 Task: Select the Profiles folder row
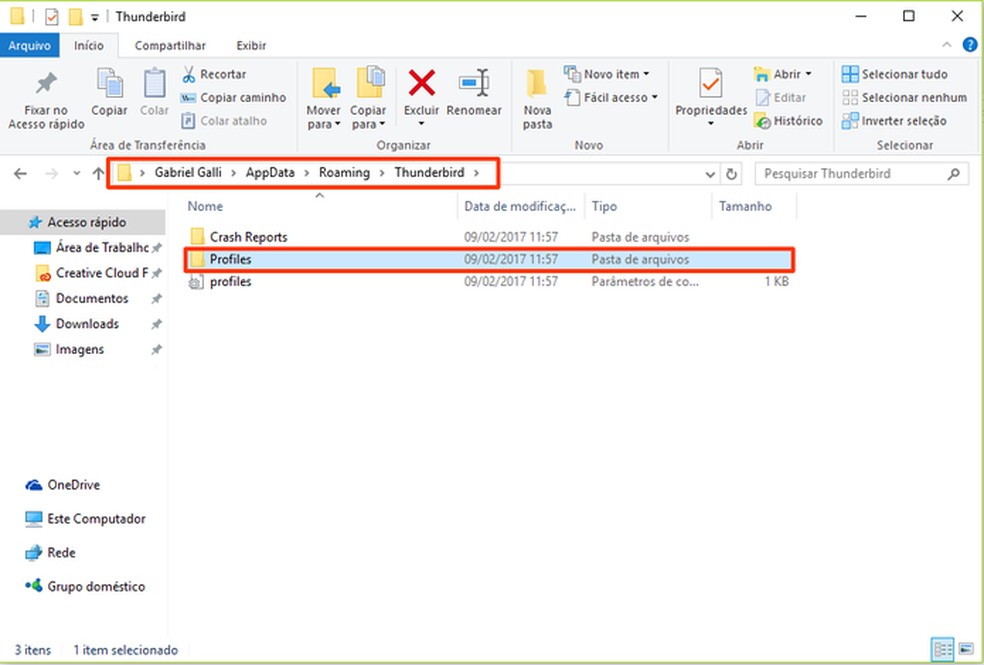[x=489, y=259]
